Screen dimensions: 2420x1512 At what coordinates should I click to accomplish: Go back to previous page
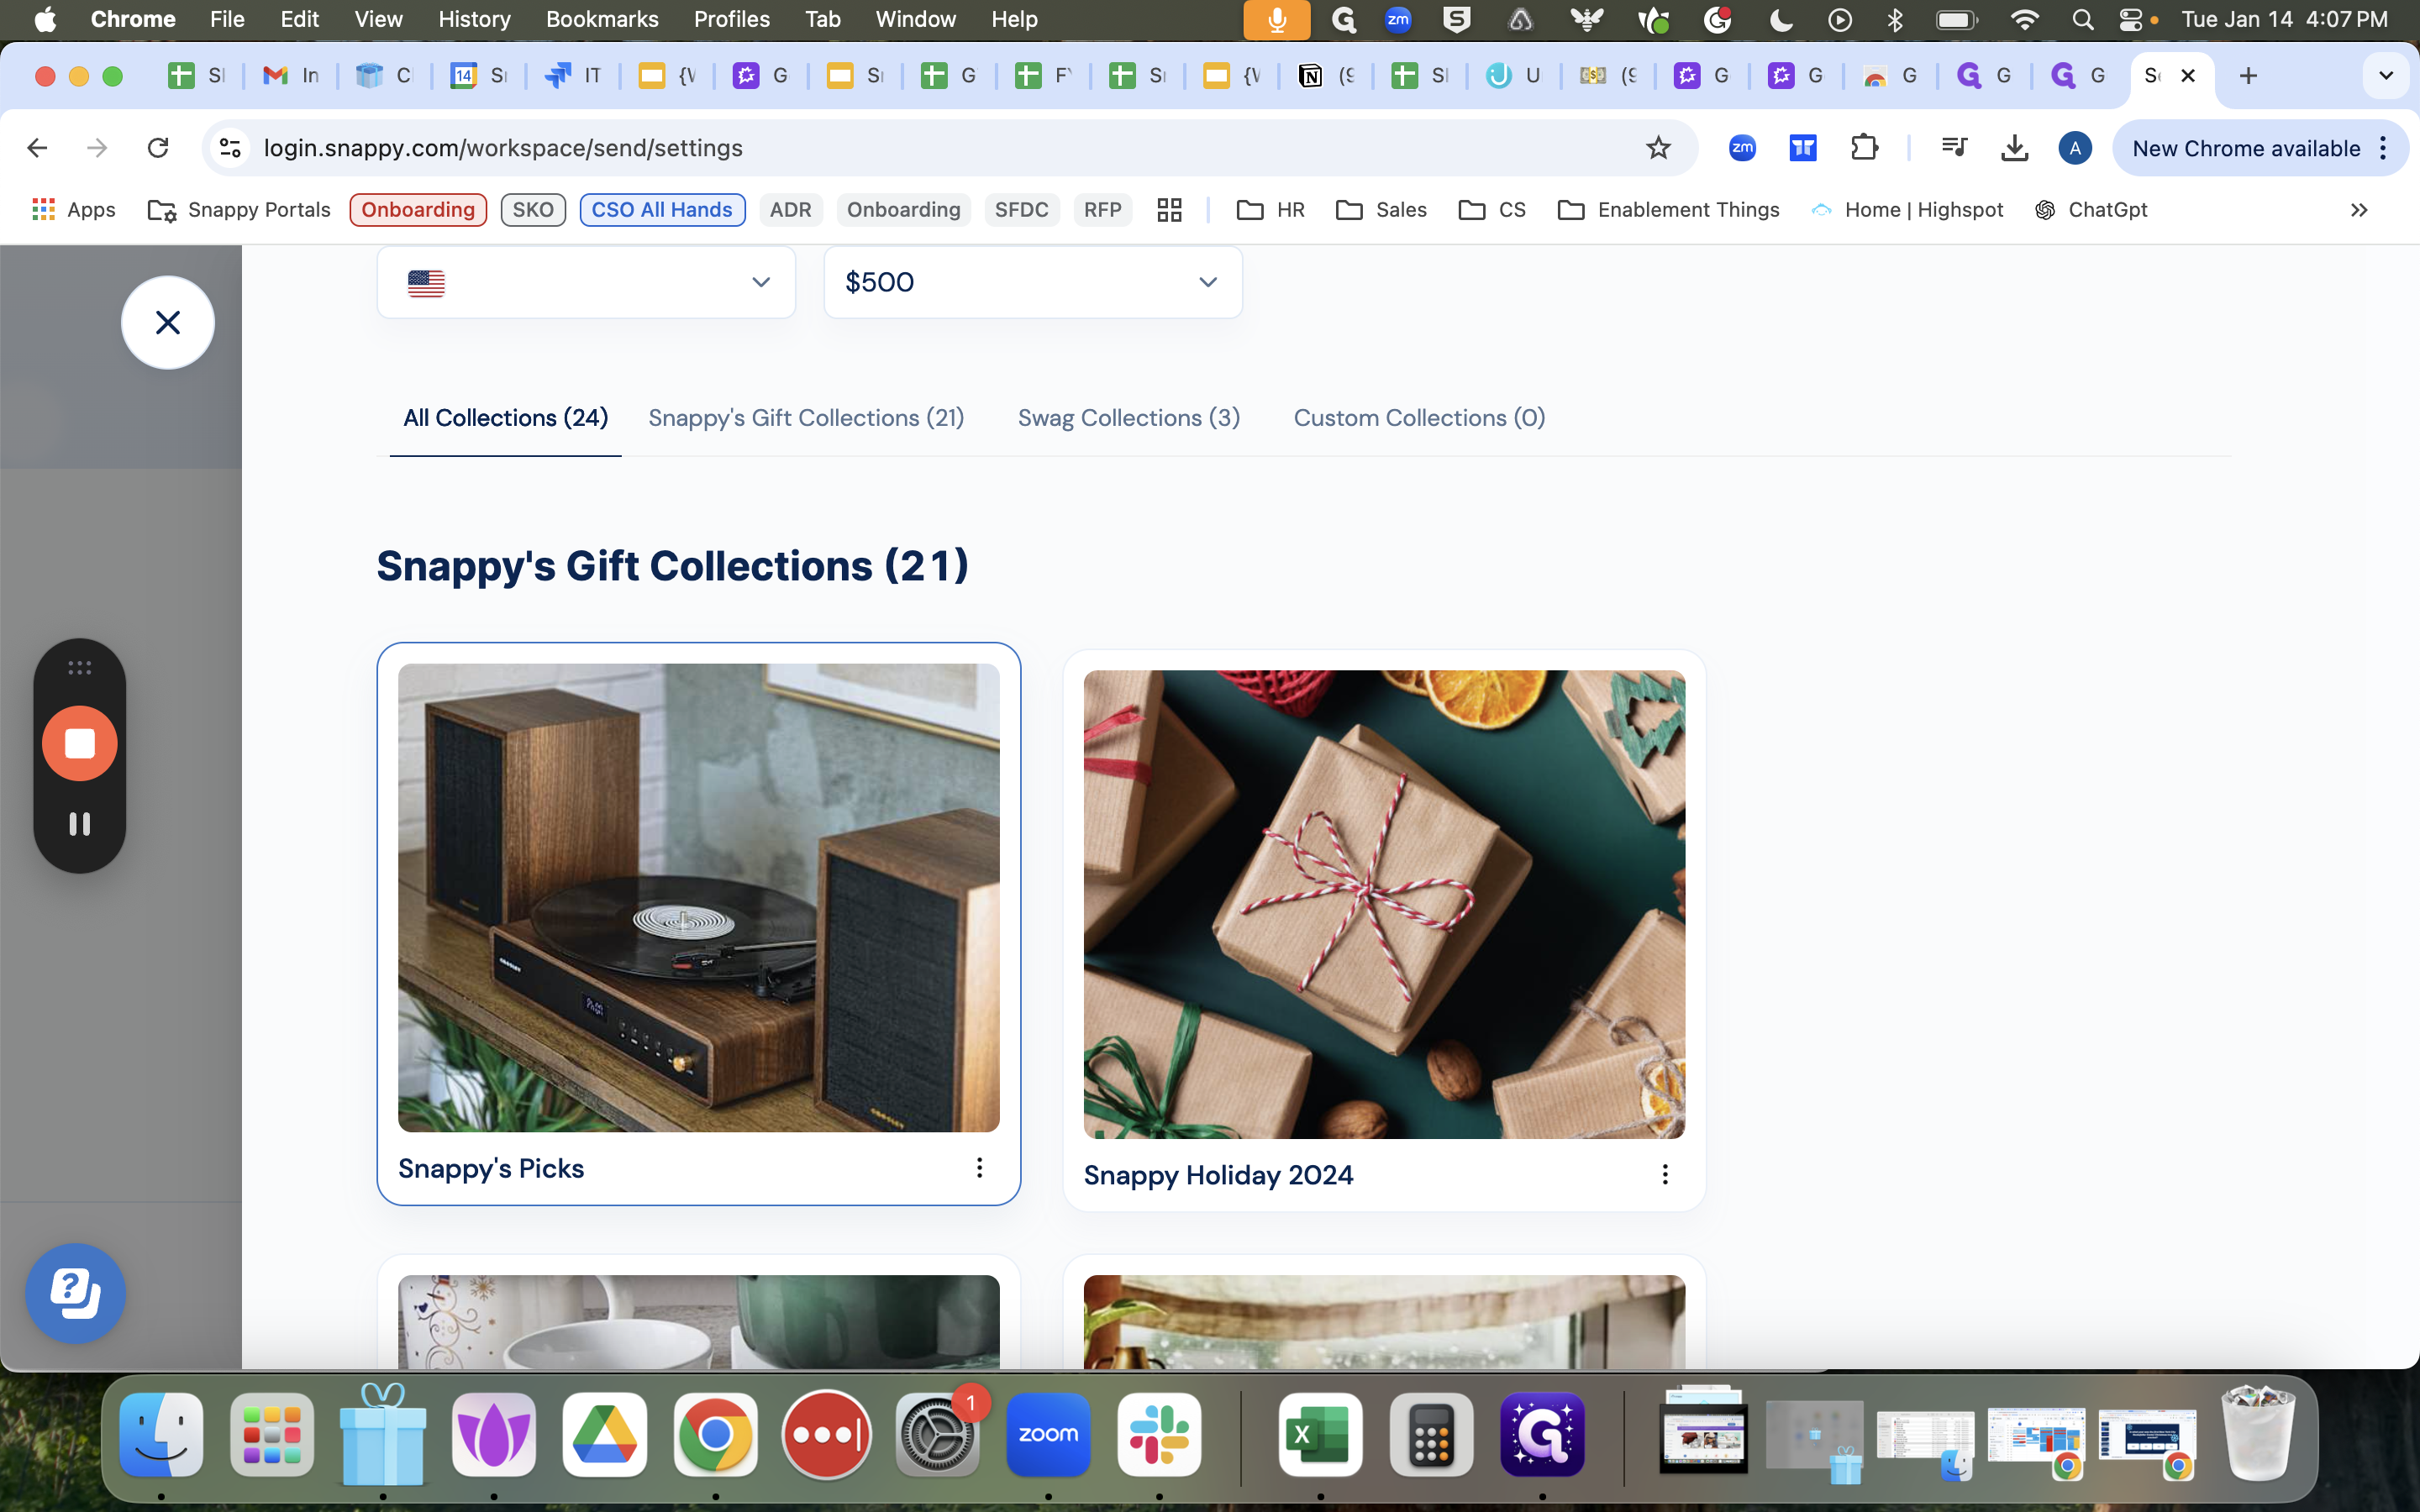coord(37,148)
